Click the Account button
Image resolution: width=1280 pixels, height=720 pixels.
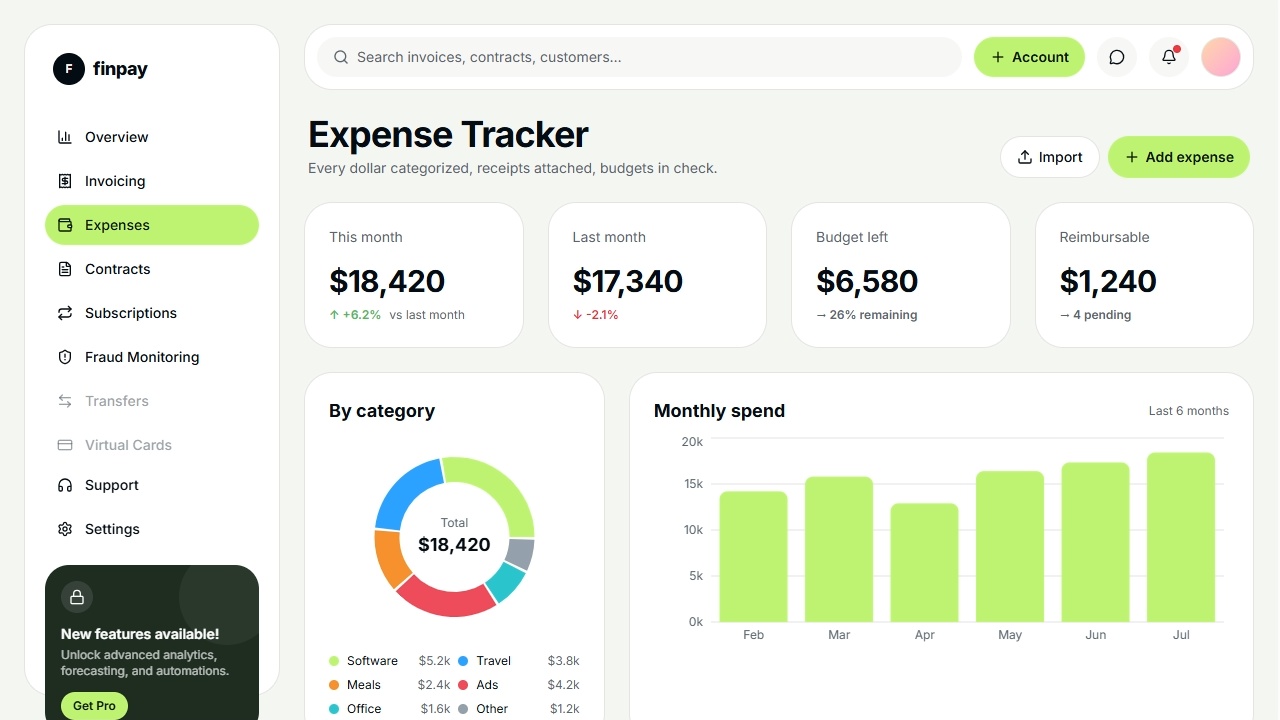click(x=1030, y=57)
